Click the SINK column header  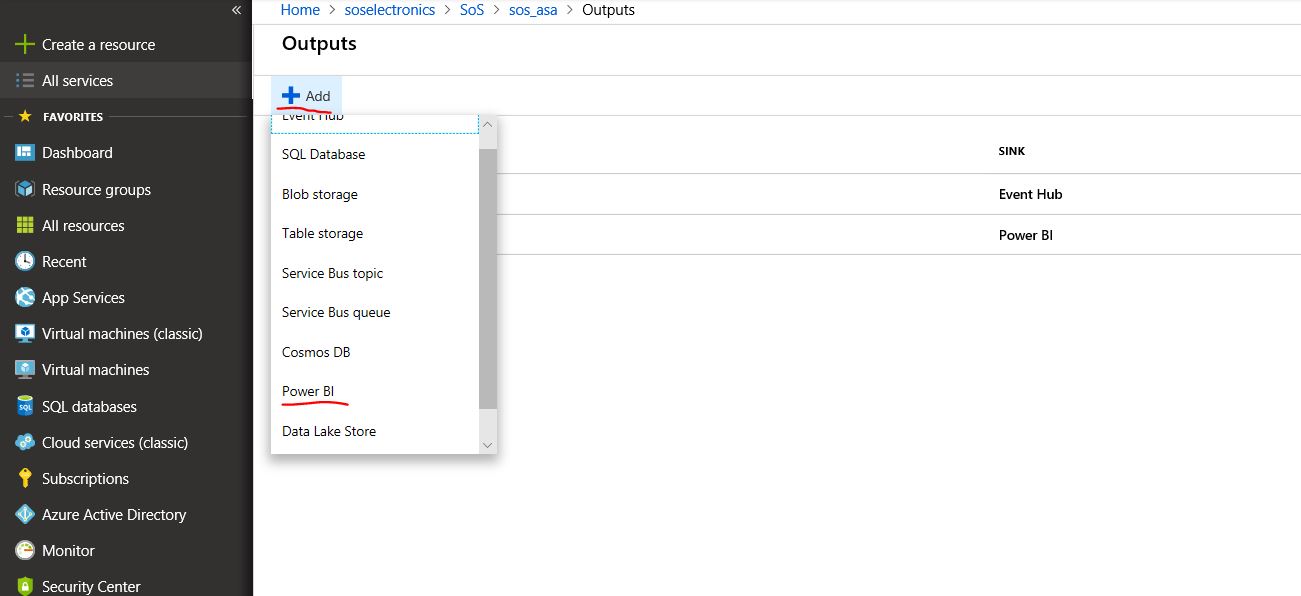(1012, 151)
